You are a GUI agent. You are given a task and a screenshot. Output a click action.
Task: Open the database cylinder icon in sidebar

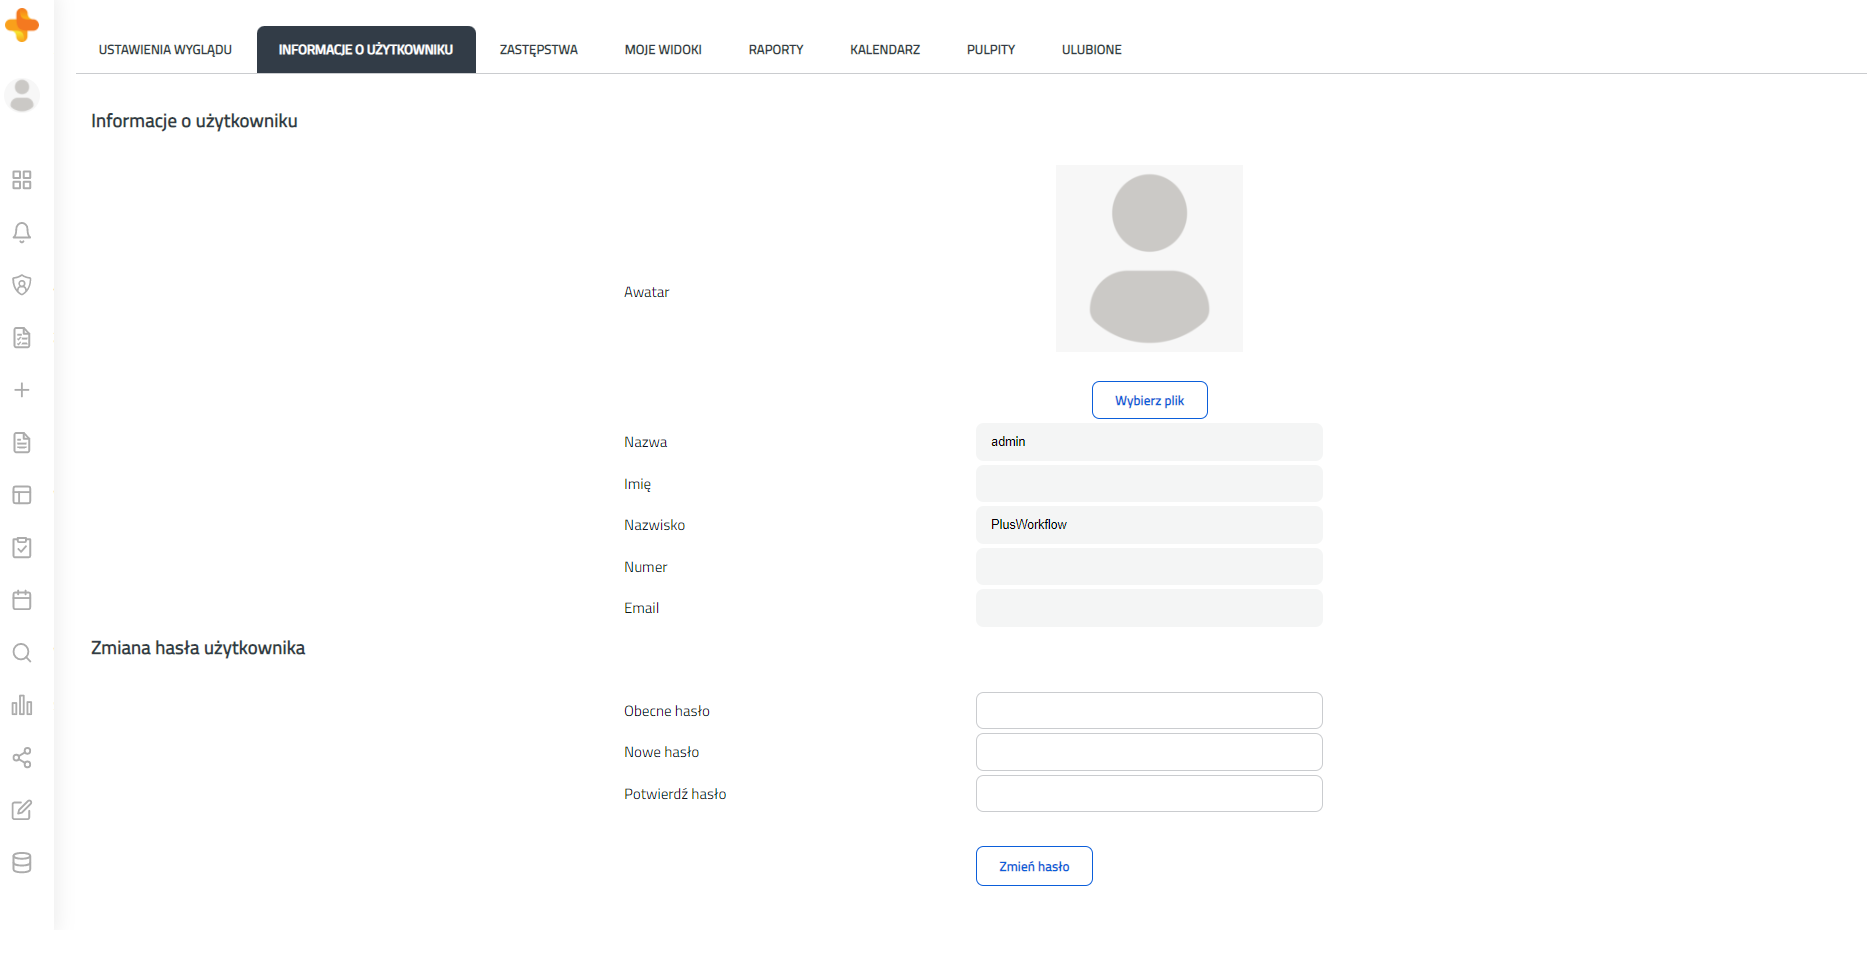22,863
